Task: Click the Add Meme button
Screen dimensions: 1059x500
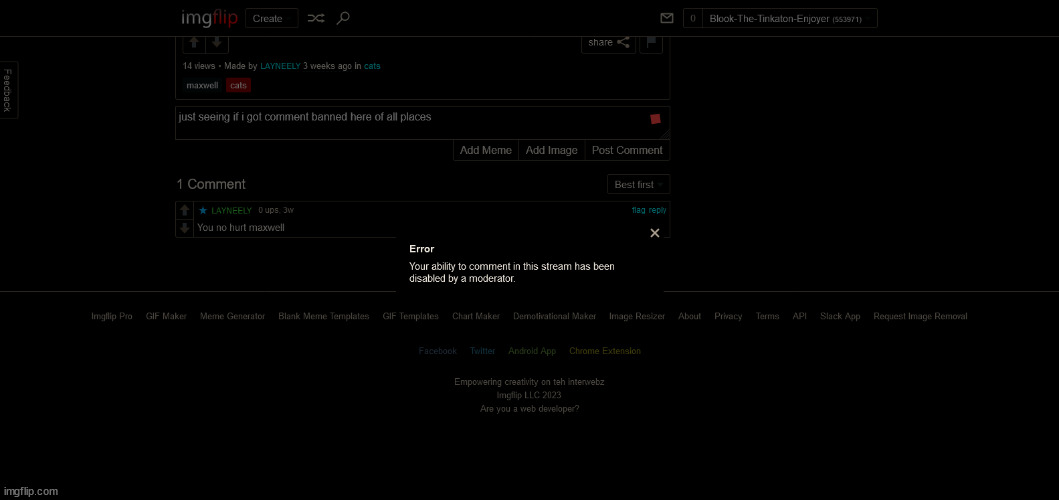Action: pos(485,150)
